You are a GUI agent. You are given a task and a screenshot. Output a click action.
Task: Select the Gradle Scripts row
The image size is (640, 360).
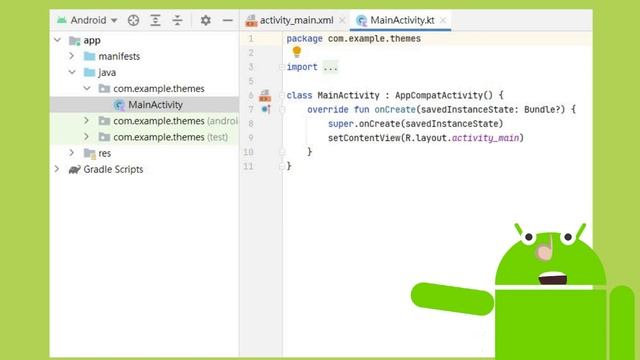coord(144,169)
